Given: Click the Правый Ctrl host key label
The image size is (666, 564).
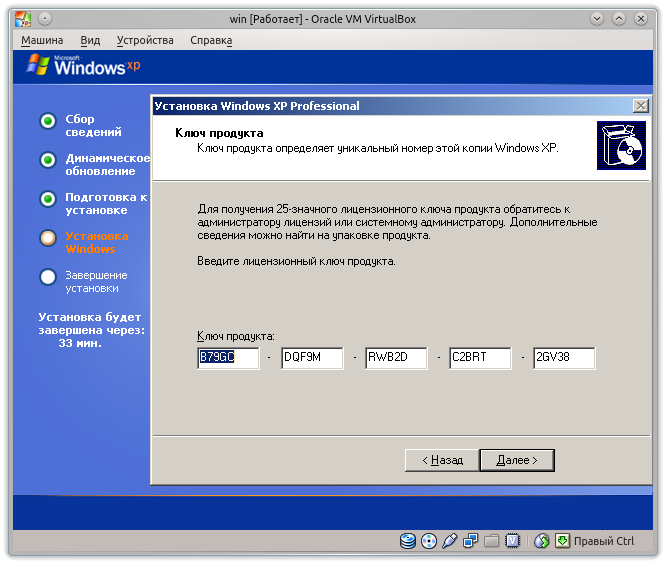Looking at the screenshot, I should [604, 541].
